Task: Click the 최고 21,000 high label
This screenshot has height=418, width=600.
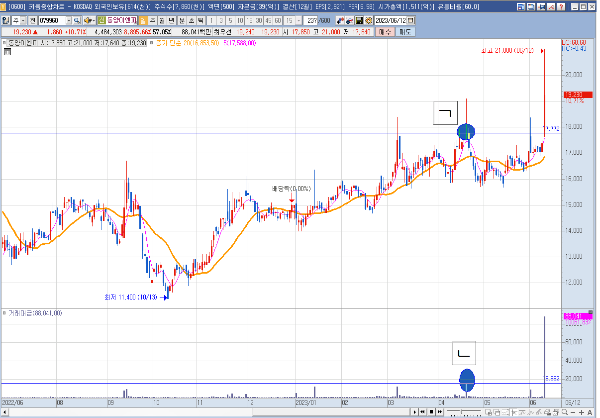Action: click(507, 51)
